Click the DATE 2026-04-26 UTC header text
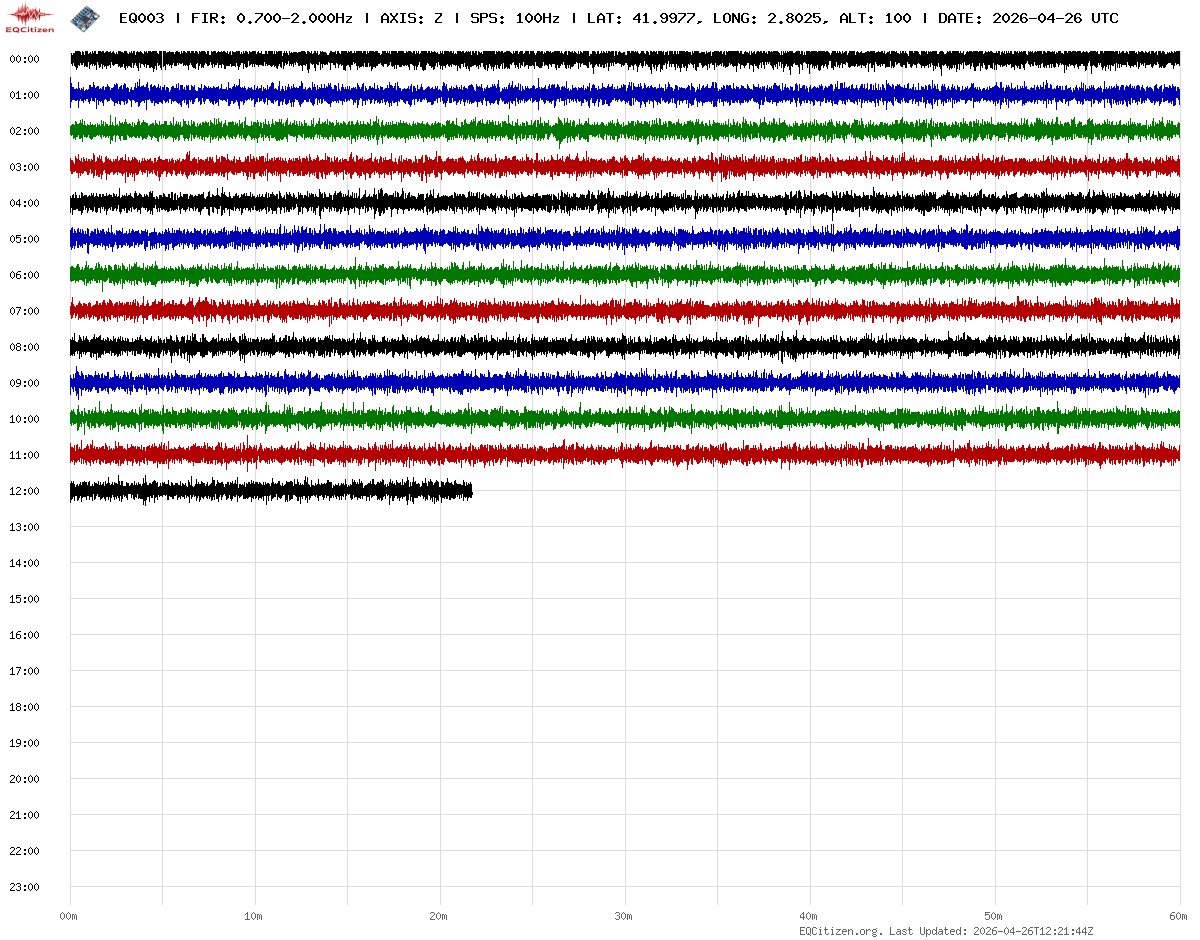This screenshot has width=1200, height=940. point(1028,18)
